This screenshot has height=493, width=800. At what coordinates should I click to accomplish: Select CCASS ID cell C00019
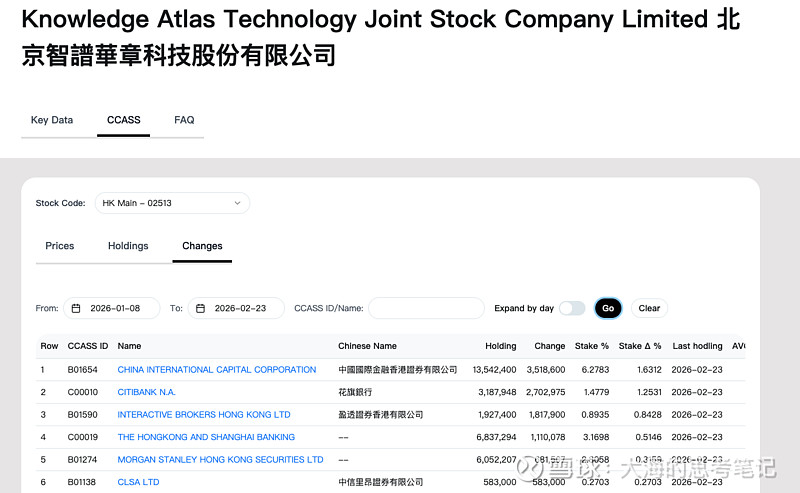tap(82, 437)
